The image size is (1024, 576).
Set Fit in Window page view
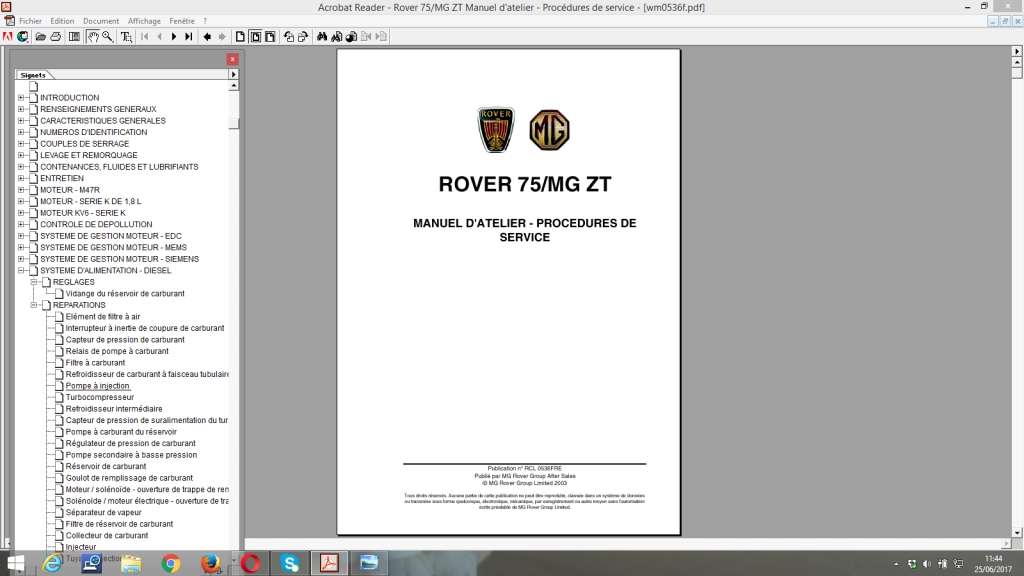[x=255, y=37]
